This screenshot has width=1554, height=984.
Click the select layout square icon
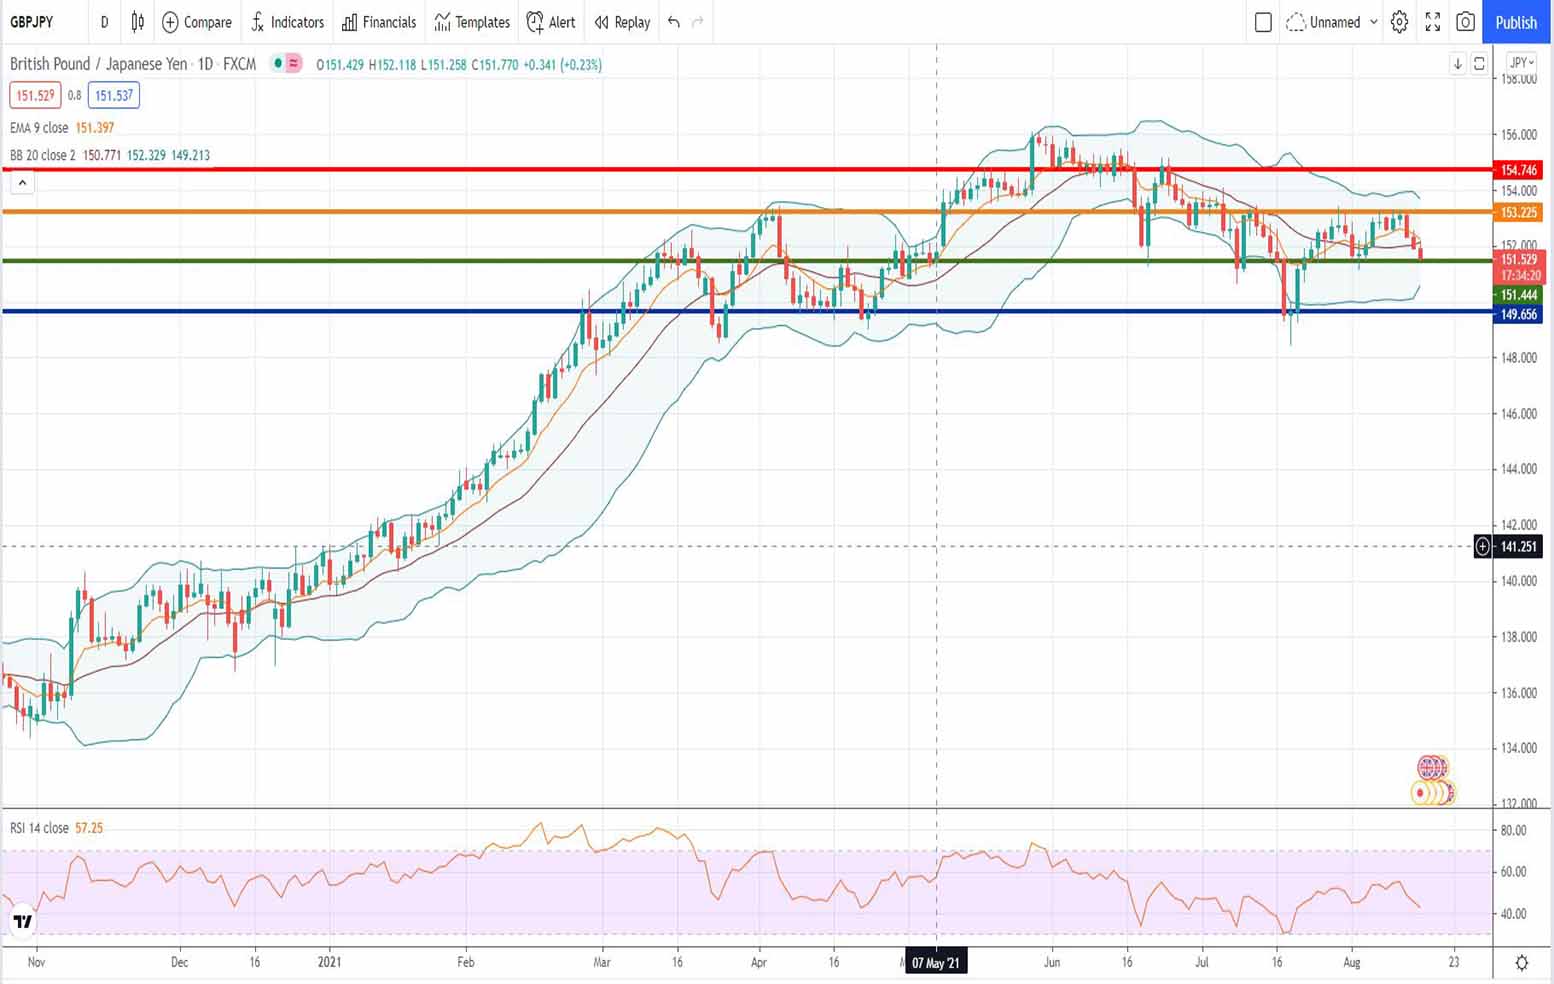[x=1263, y=22]
